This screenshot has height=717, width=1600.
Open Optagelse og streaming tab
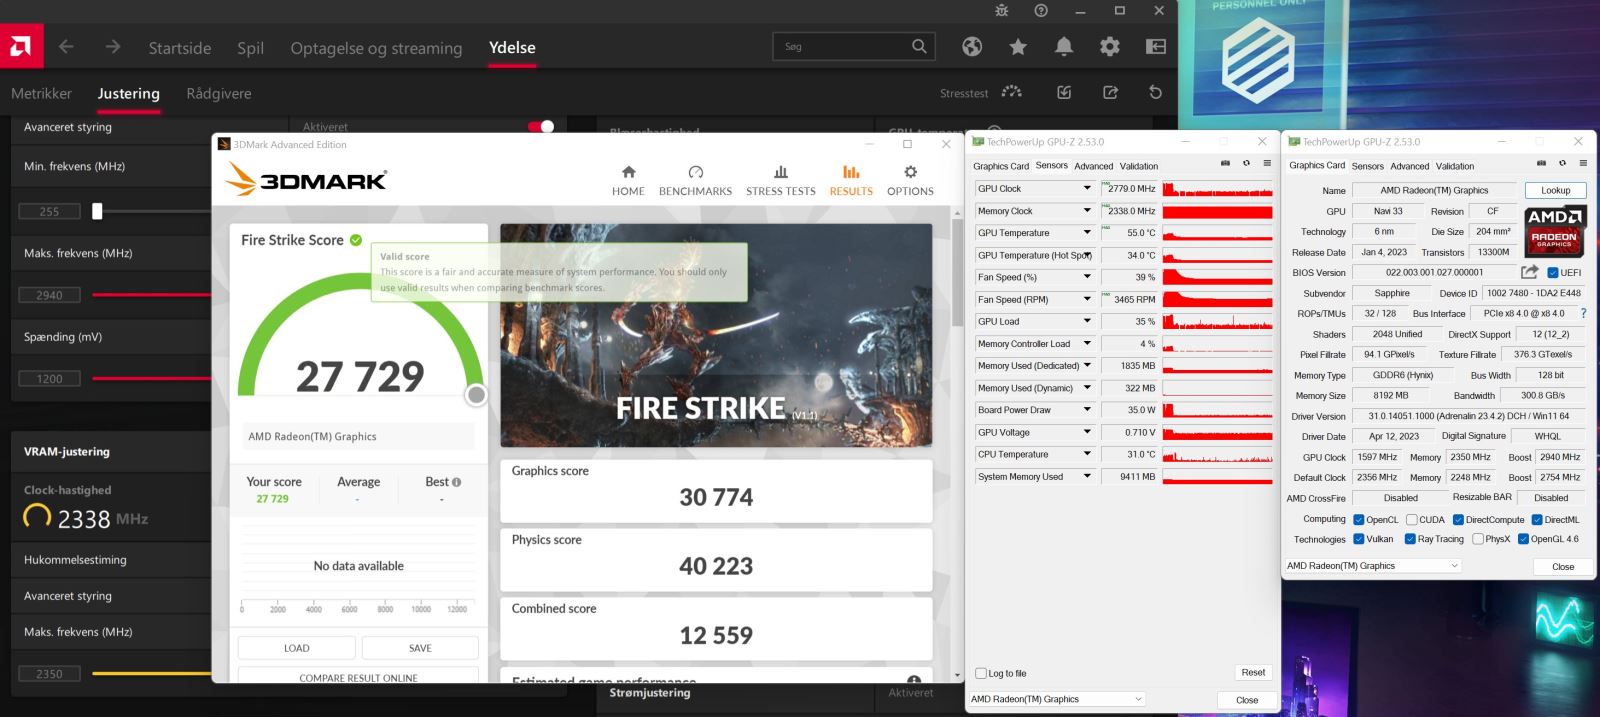point(376,48)
